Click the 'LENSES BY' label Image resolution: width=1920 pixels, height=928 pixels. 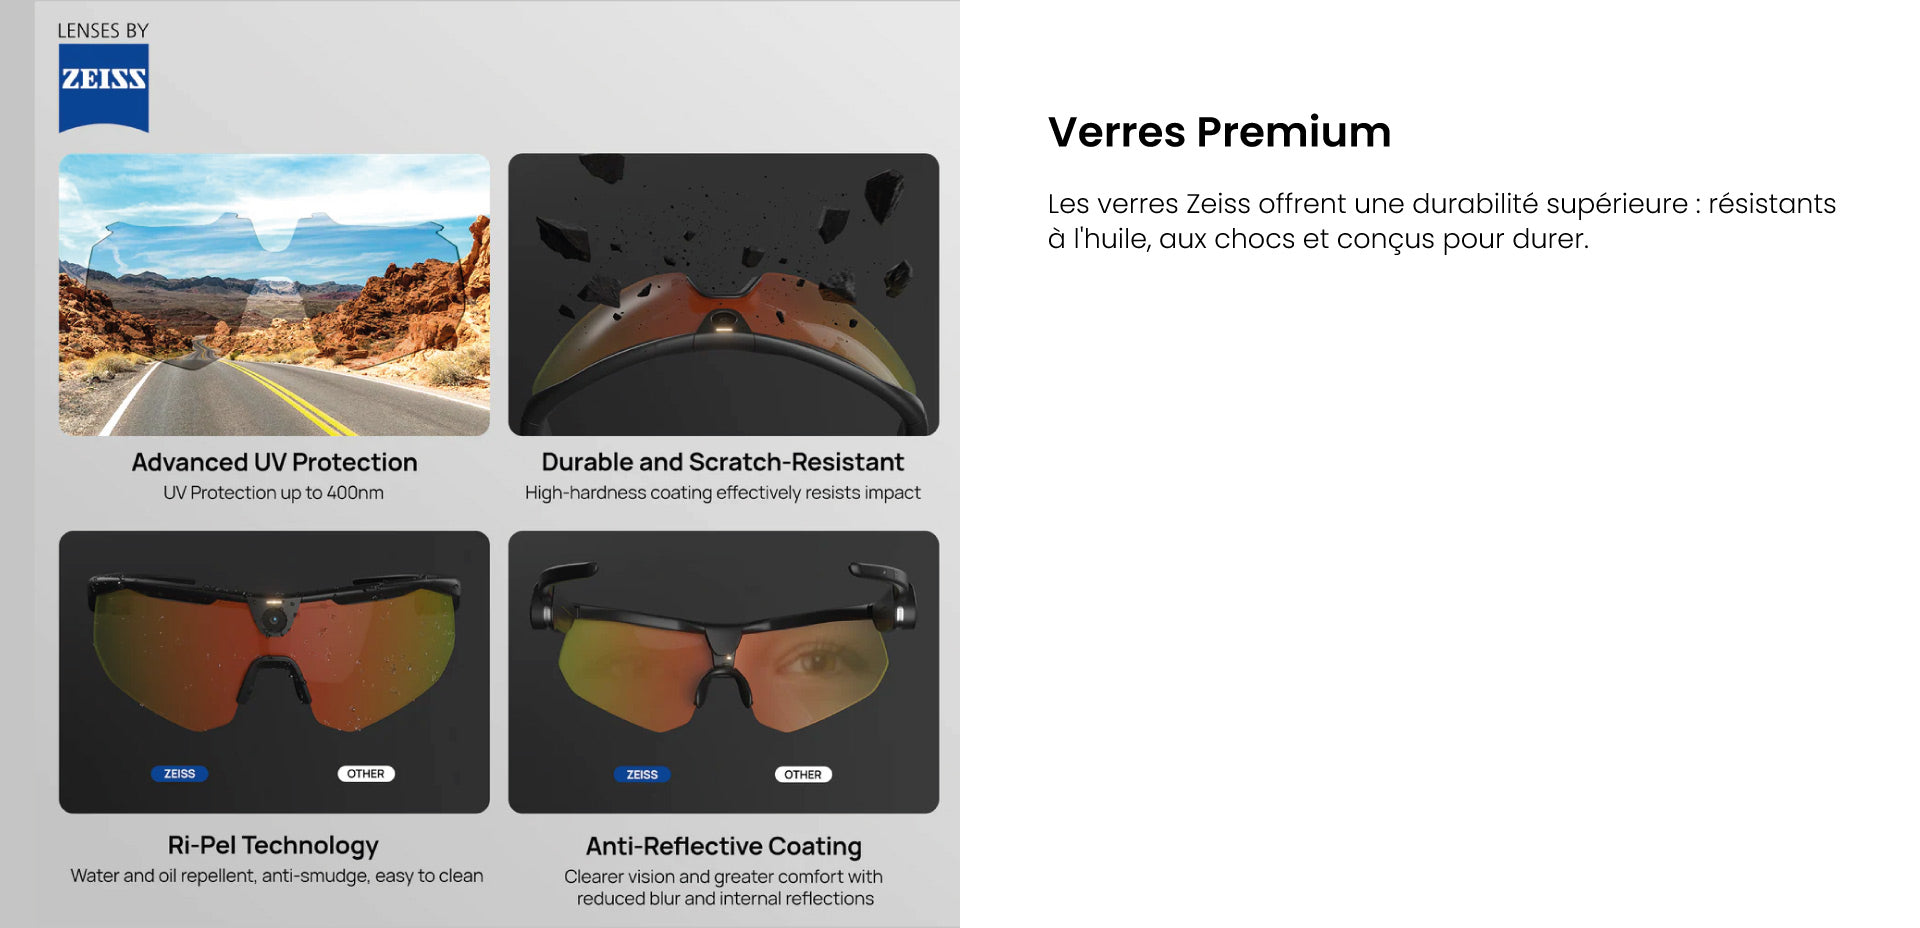coord(103,31)
